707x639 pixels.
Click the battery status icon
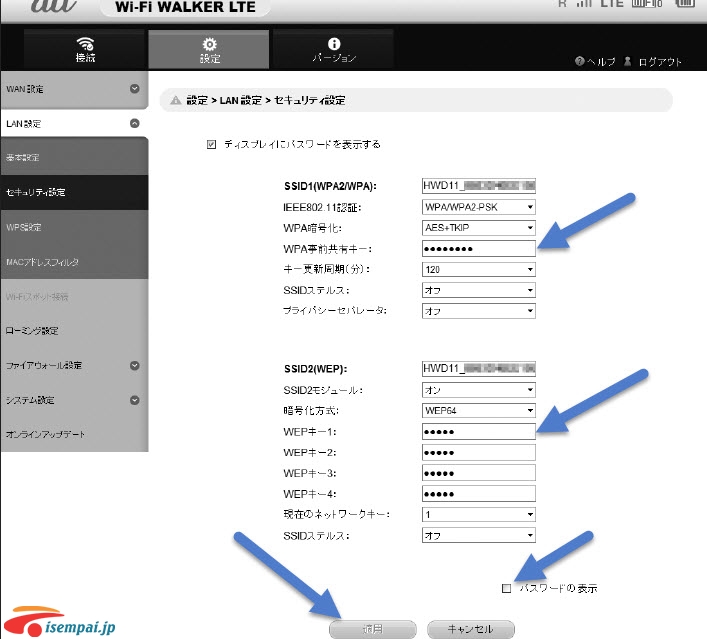tap(684, 3)
